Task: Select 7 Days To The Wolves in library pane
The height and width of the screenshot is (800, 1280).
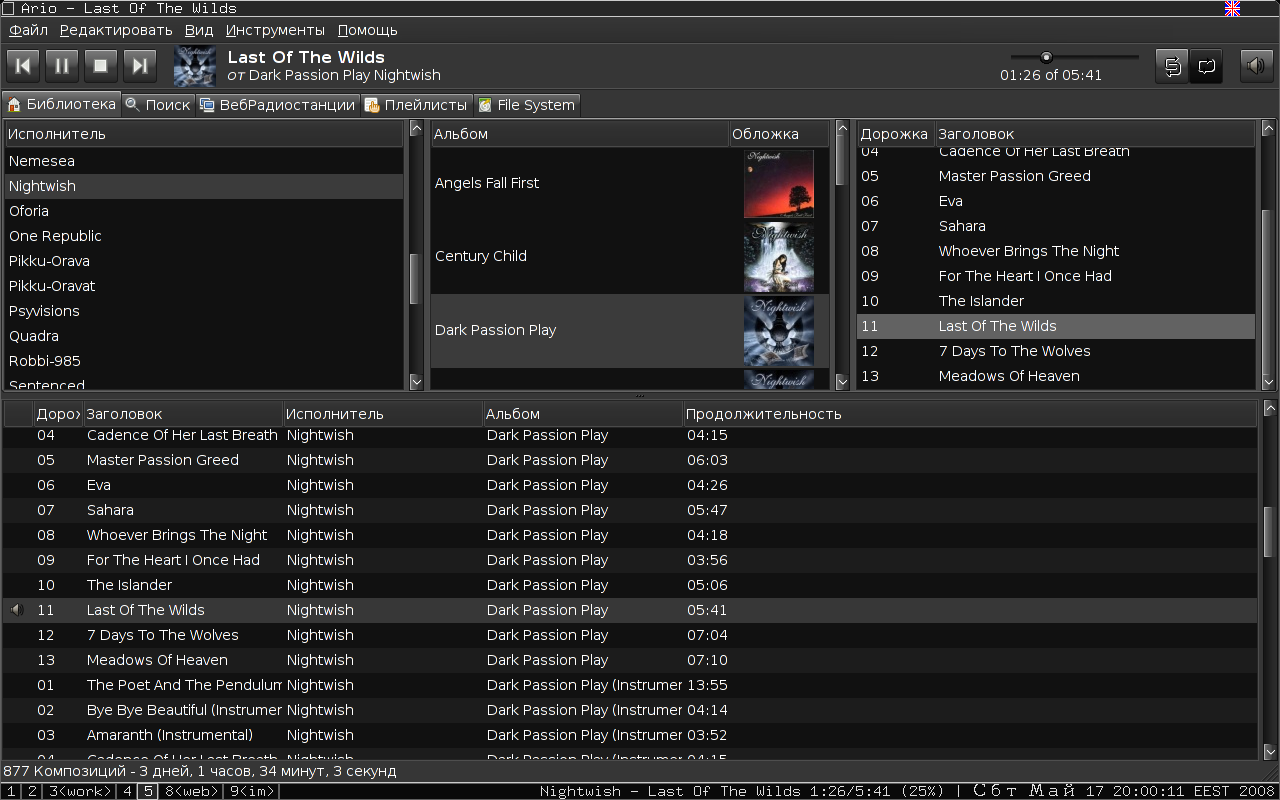Action: 1056,351
